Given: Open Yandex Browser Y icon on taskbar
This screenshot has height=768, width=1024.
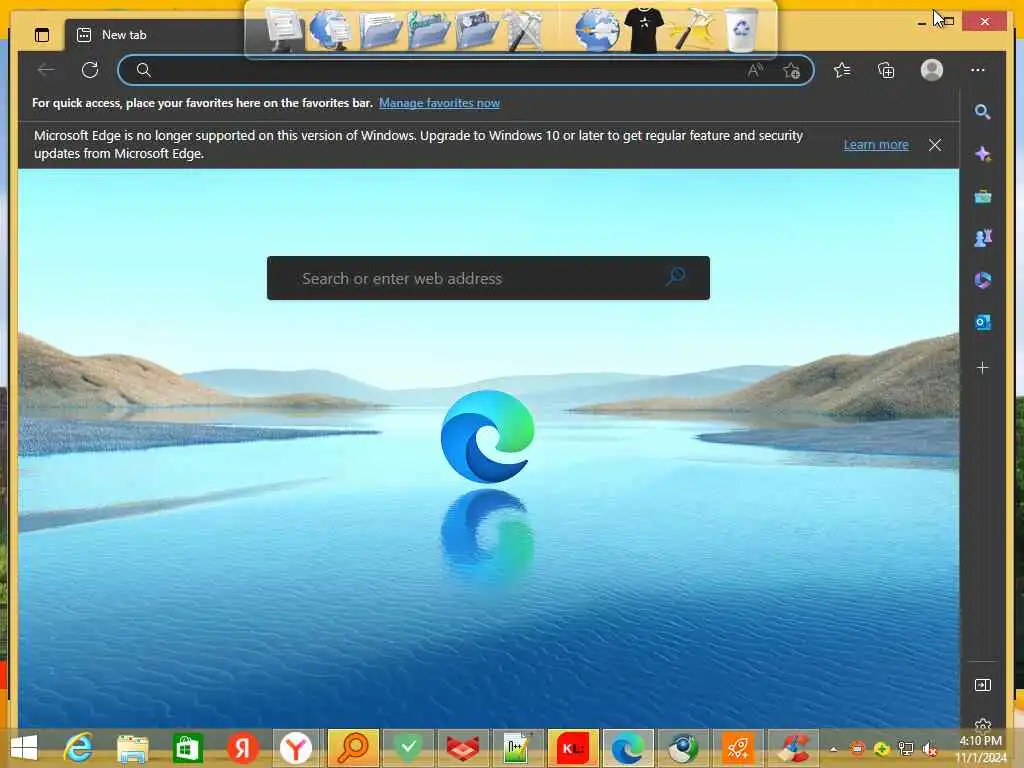Looking at the screenshot, I should point(296,748).
